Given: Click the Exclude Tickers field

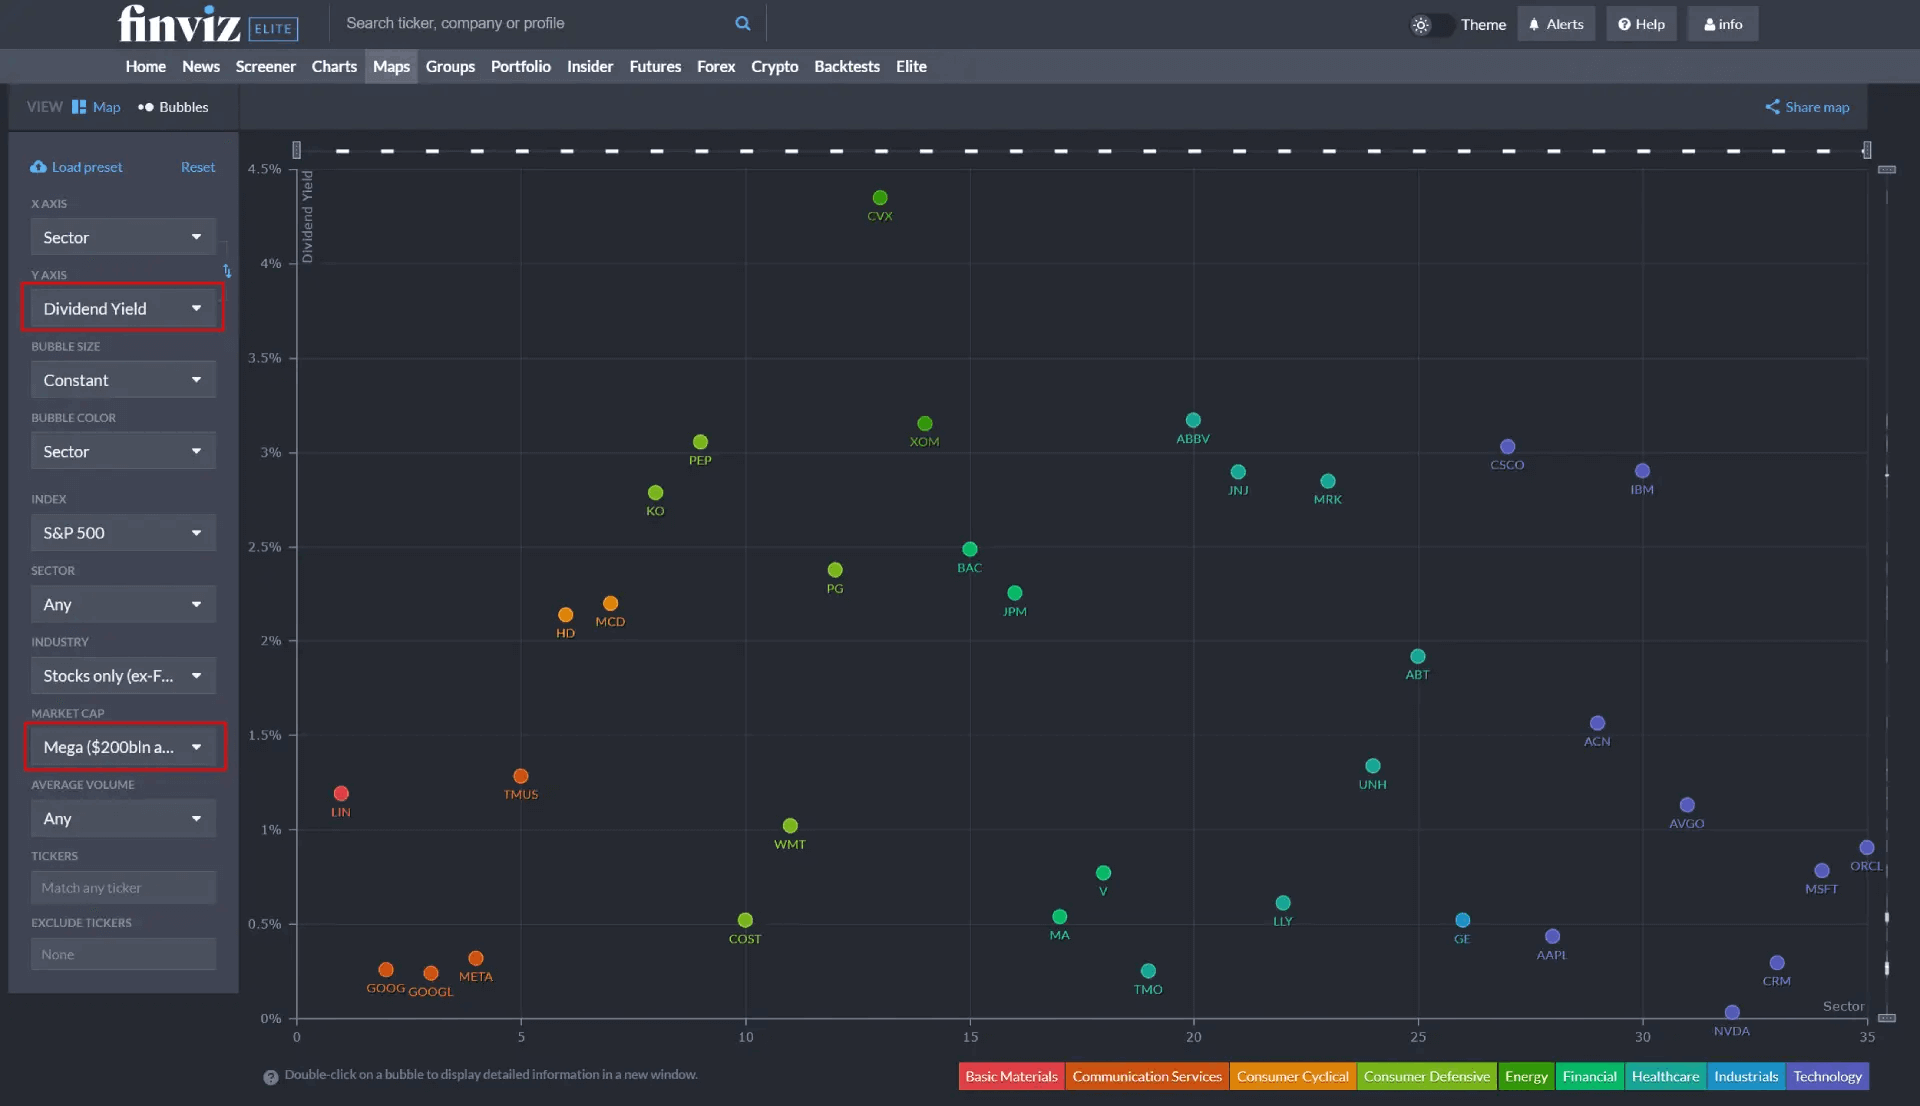Looking at the screenshot, I should (123, 954).
